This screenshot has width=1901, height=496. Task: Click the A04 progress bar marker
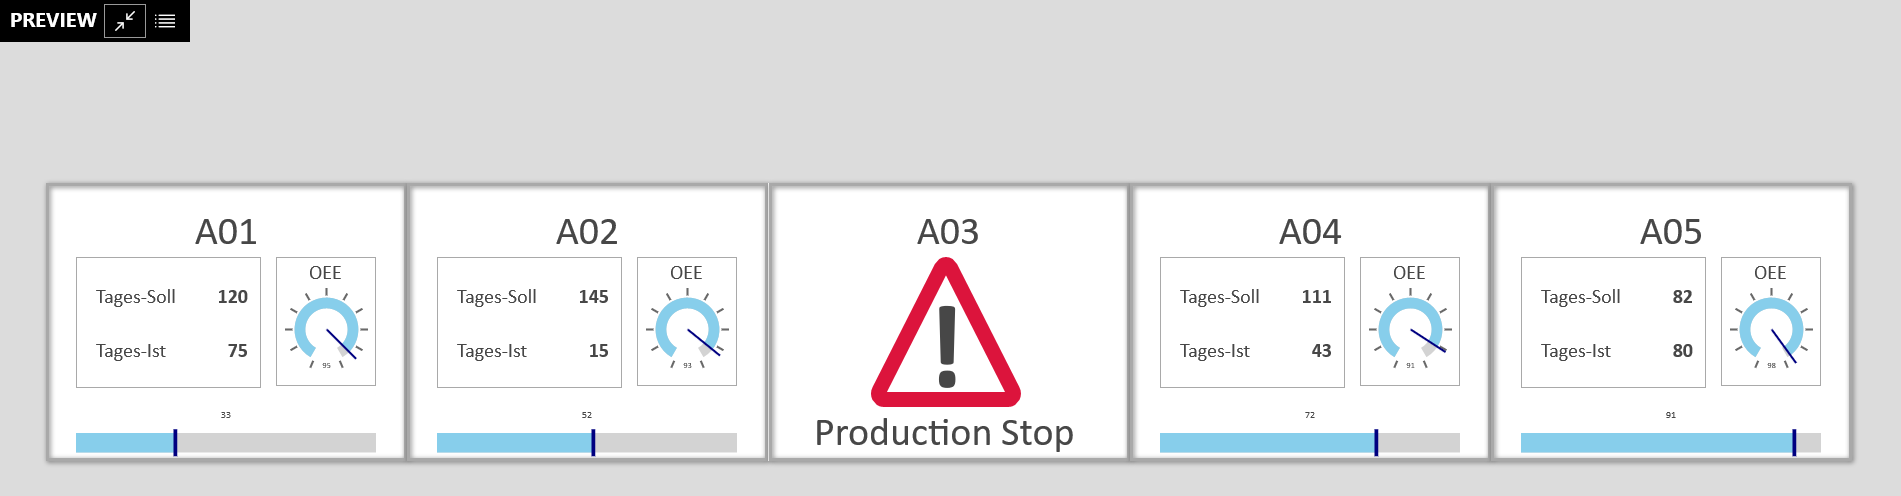coord(1376,442)
